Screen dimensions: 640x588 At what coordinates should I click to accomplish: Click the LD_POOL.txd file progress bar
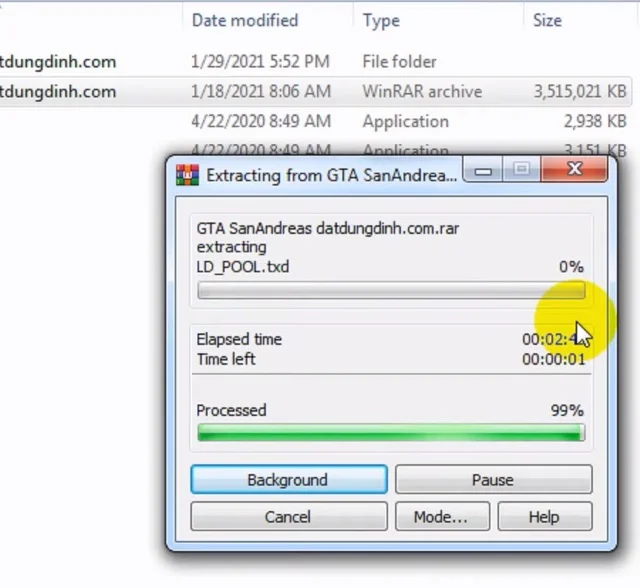(x=391, y=290)
